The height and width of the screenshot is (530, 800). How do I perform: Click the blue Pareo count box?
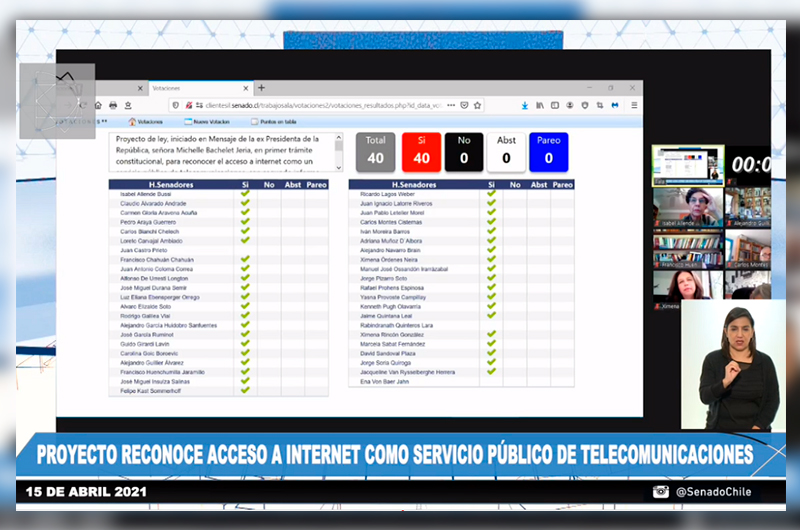click(x=549, y=152)
